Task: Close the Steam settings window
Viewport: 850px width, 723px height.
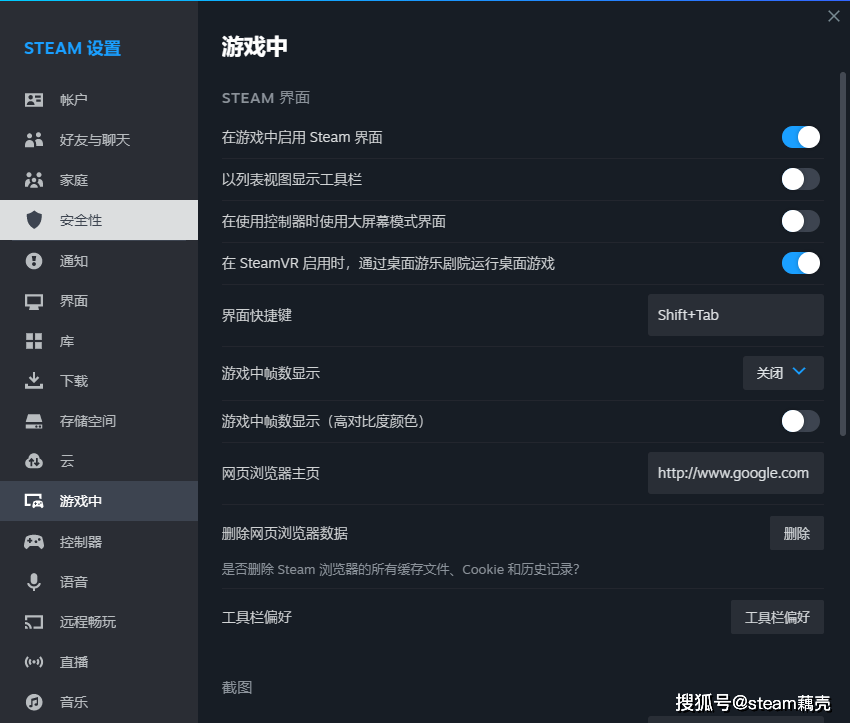Action: click(834, 16)
